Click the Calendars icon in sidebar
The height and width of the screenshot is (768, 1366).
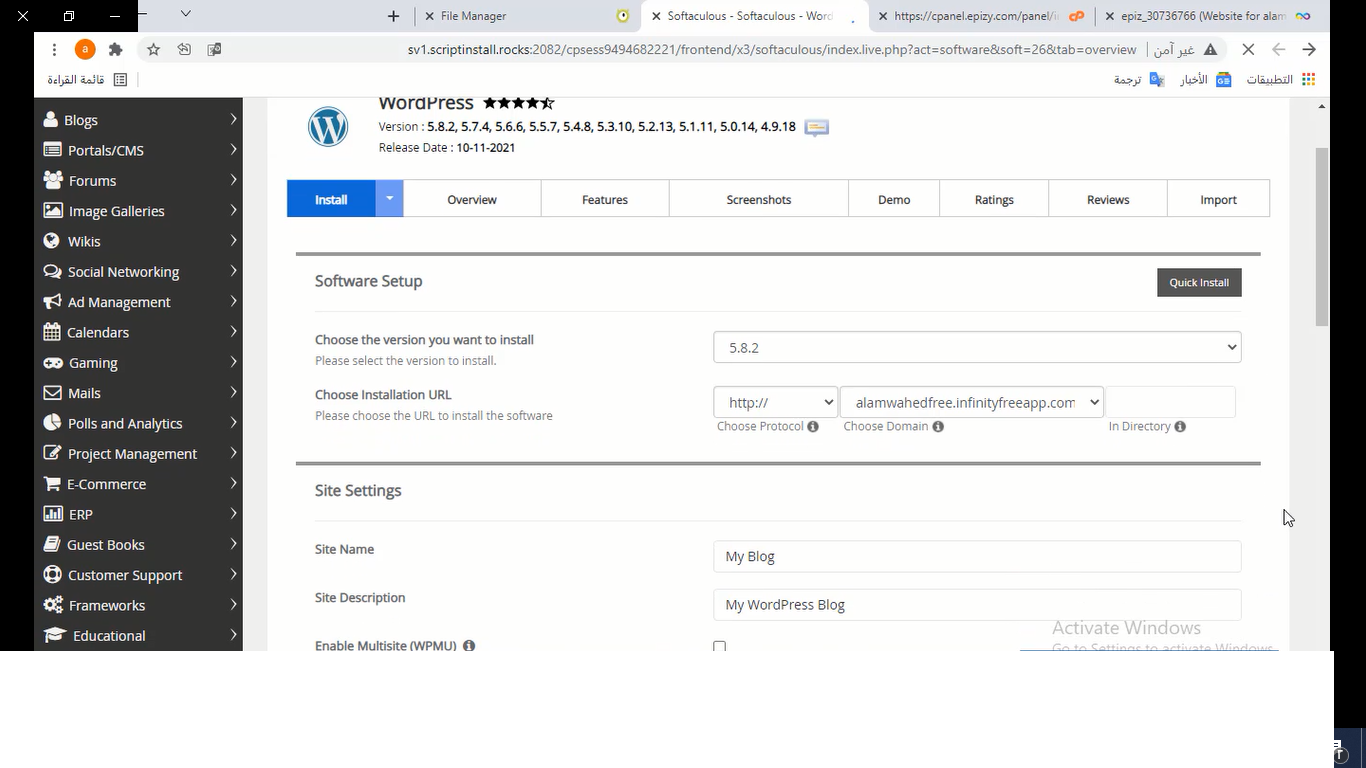click(52, 331)
